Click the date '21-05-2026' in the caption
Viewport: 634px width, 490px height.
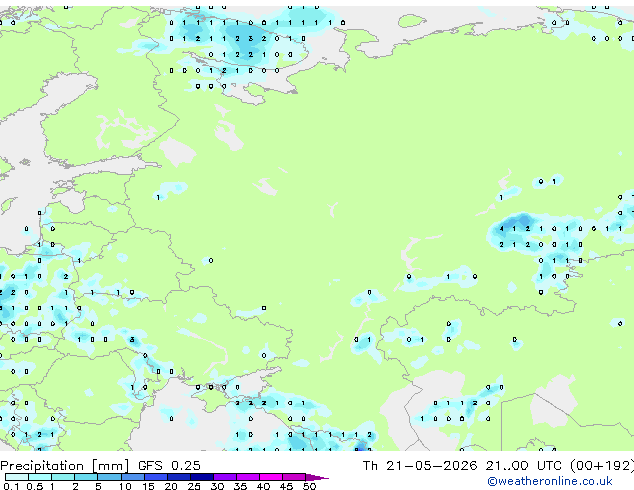(431, 466)
